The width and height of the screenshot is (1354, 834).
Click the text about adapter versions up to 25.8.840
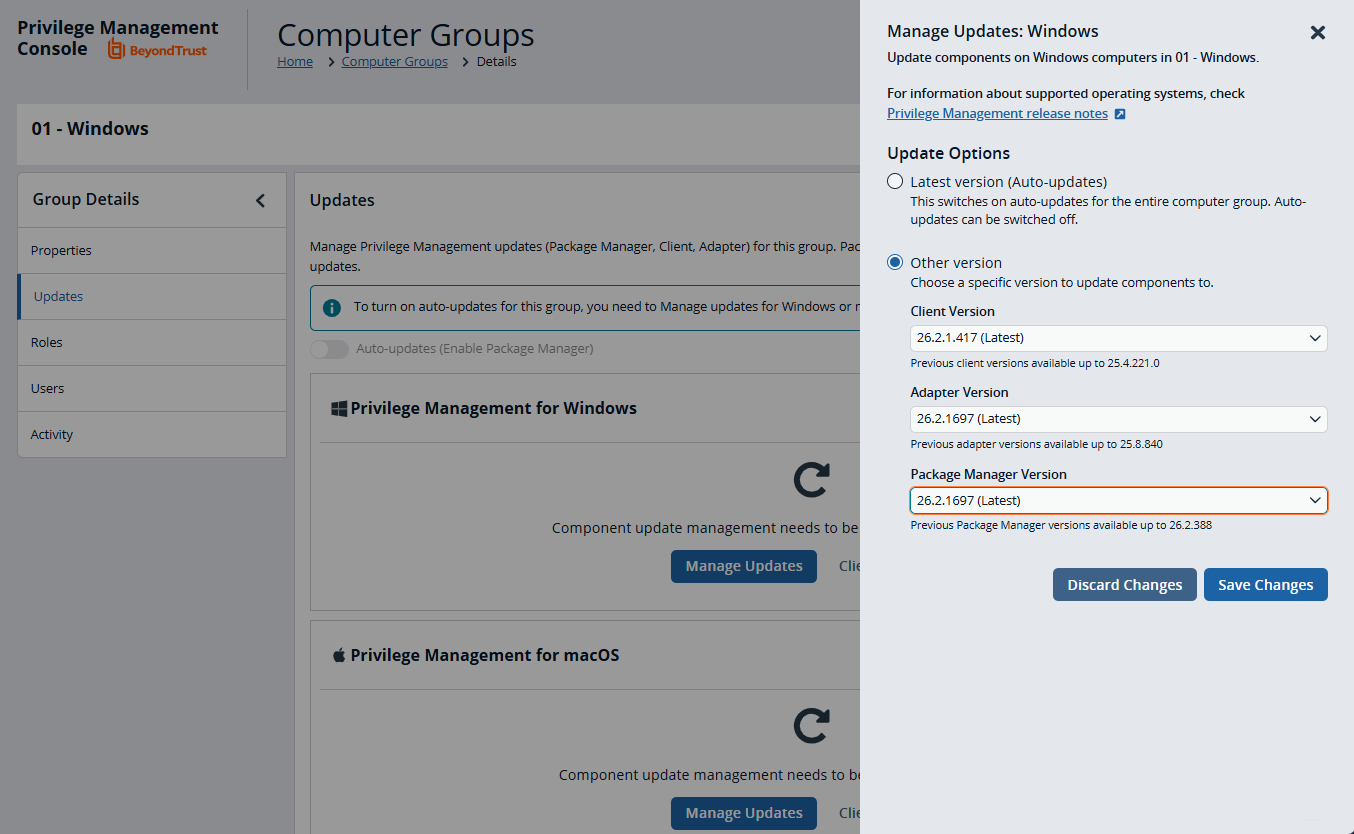click(1036, 444)
